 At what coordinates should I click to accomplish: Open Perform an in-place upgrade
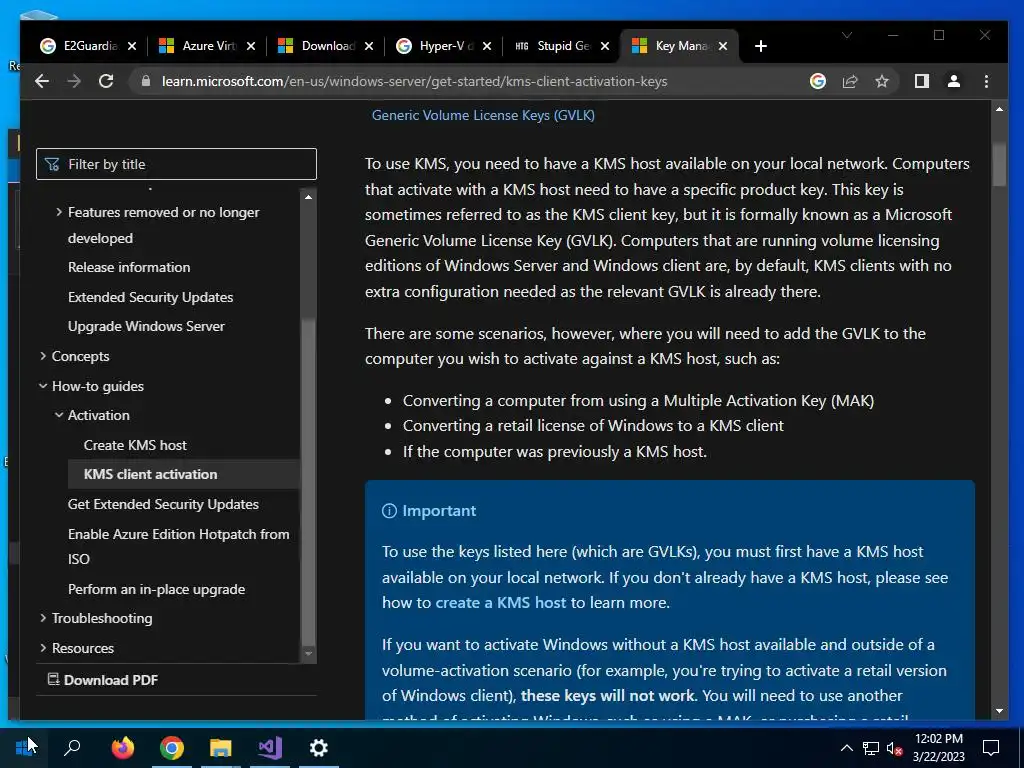pyautogui.click(x=157, y=589)
